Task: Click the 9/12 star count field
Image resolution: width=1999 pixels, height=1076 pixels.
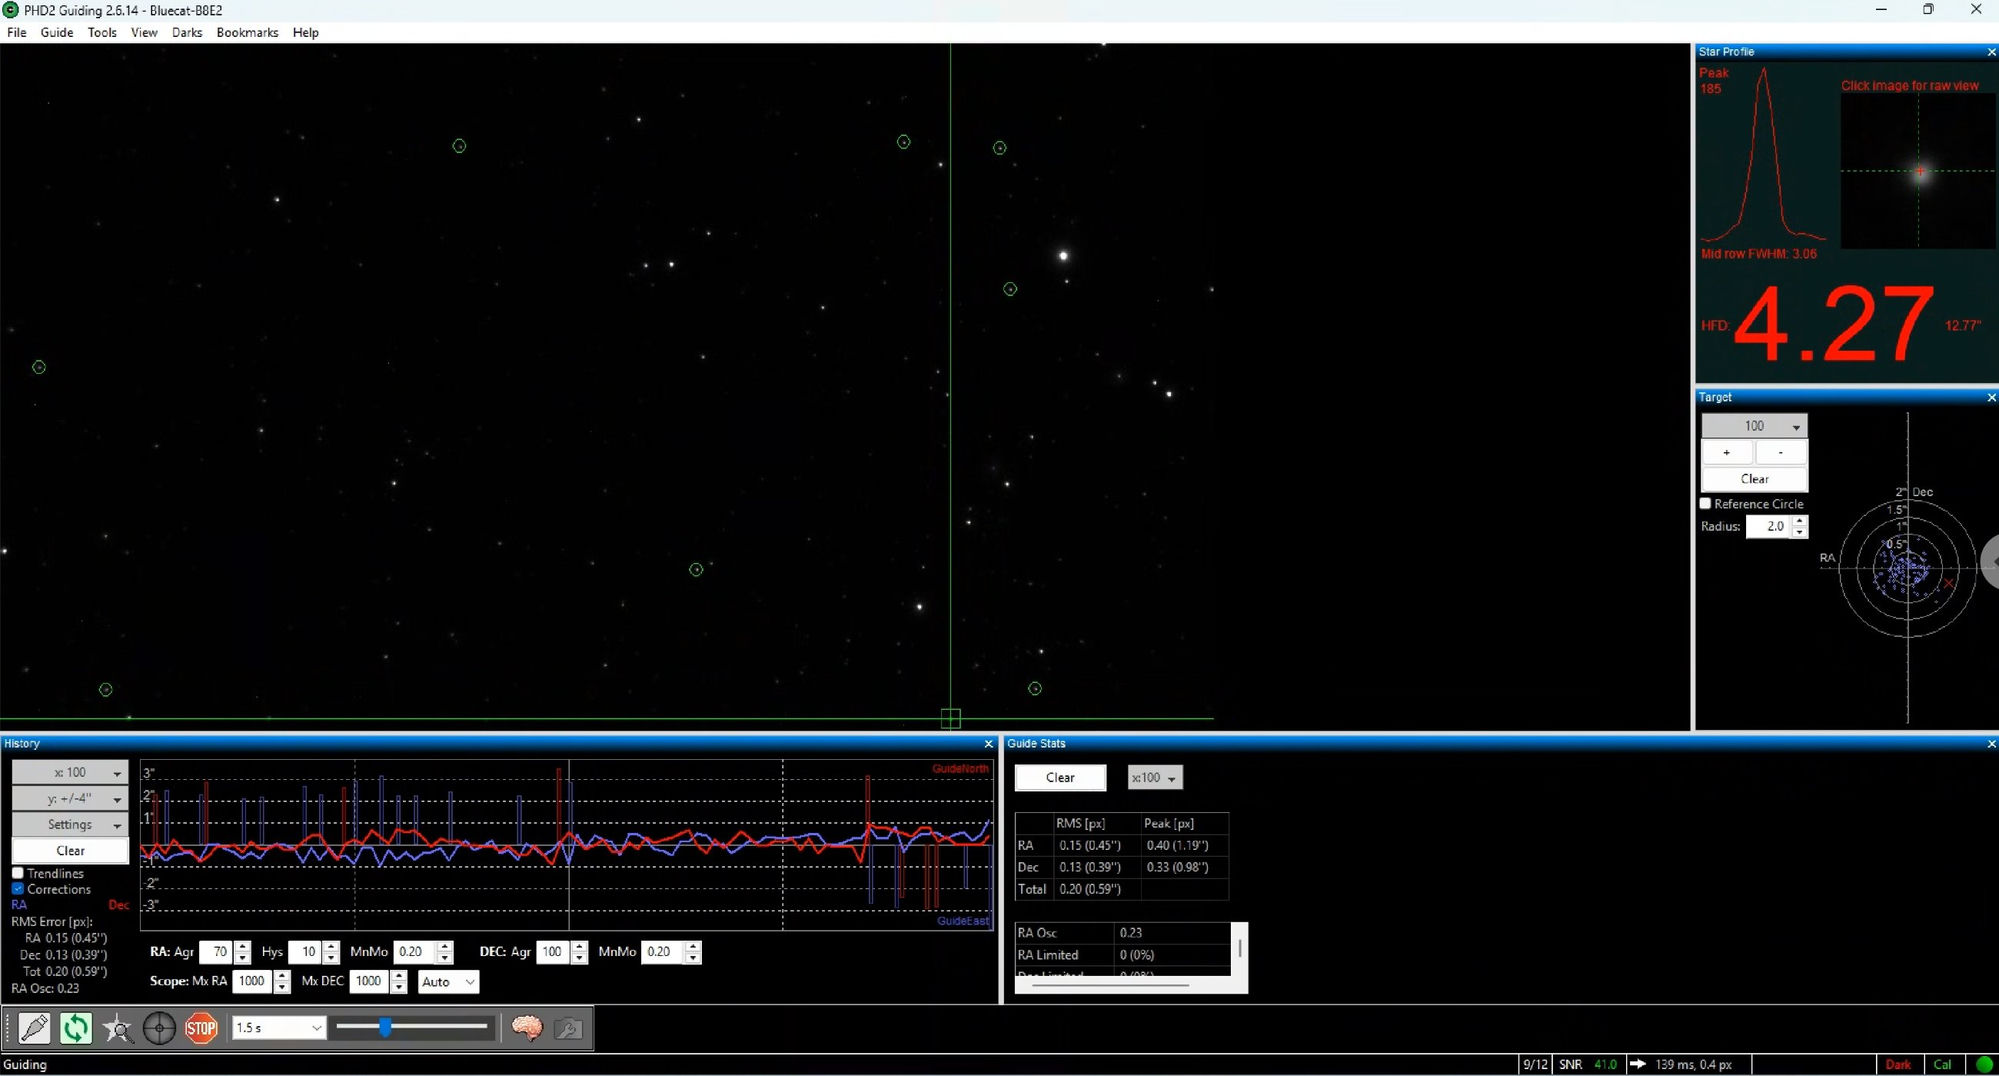Action: (1535, 1065)
